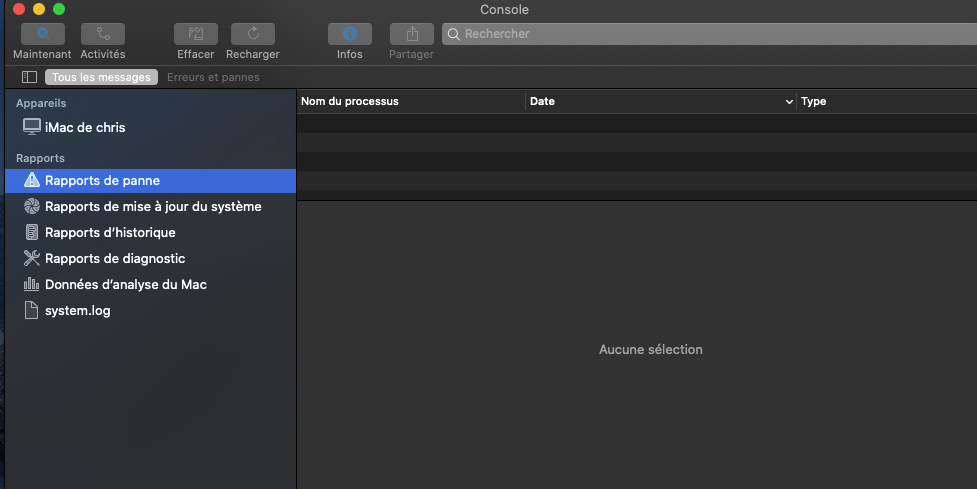The width and height of the screenshot is (977, 489).
Task: Open the Activités toolbar button
Action: click(x=103, y=34)
